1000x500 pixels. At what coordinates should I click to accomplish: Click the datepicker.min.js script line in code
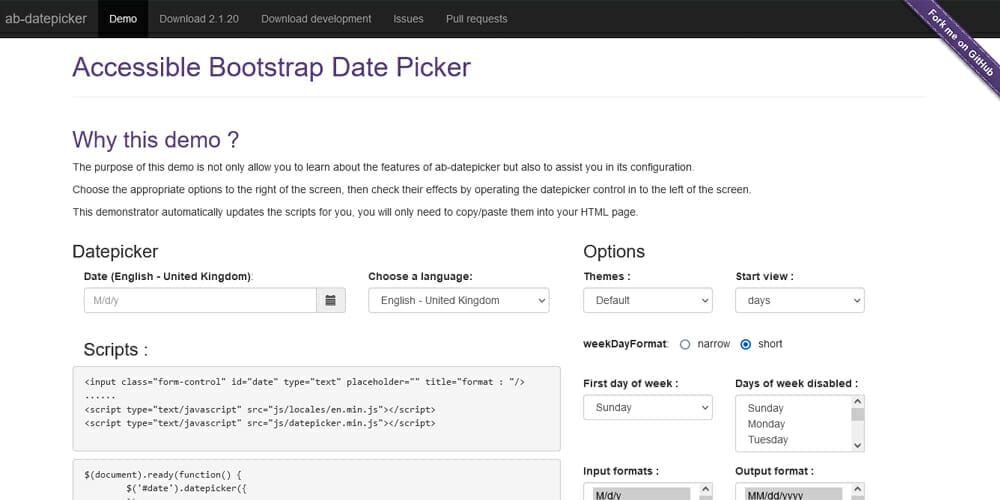(260, 423)
